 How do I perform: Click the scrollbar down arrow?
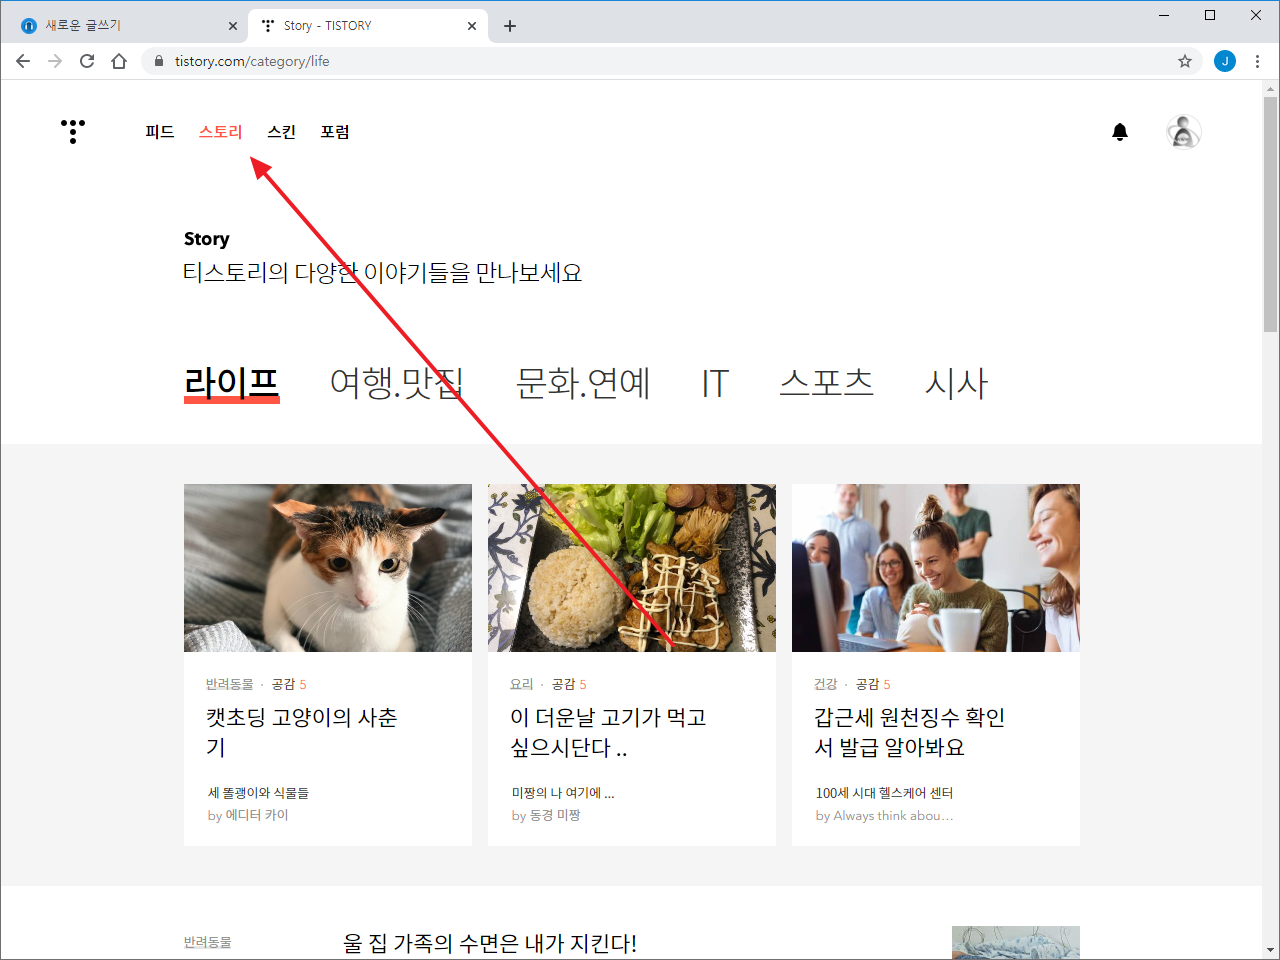1270,949
